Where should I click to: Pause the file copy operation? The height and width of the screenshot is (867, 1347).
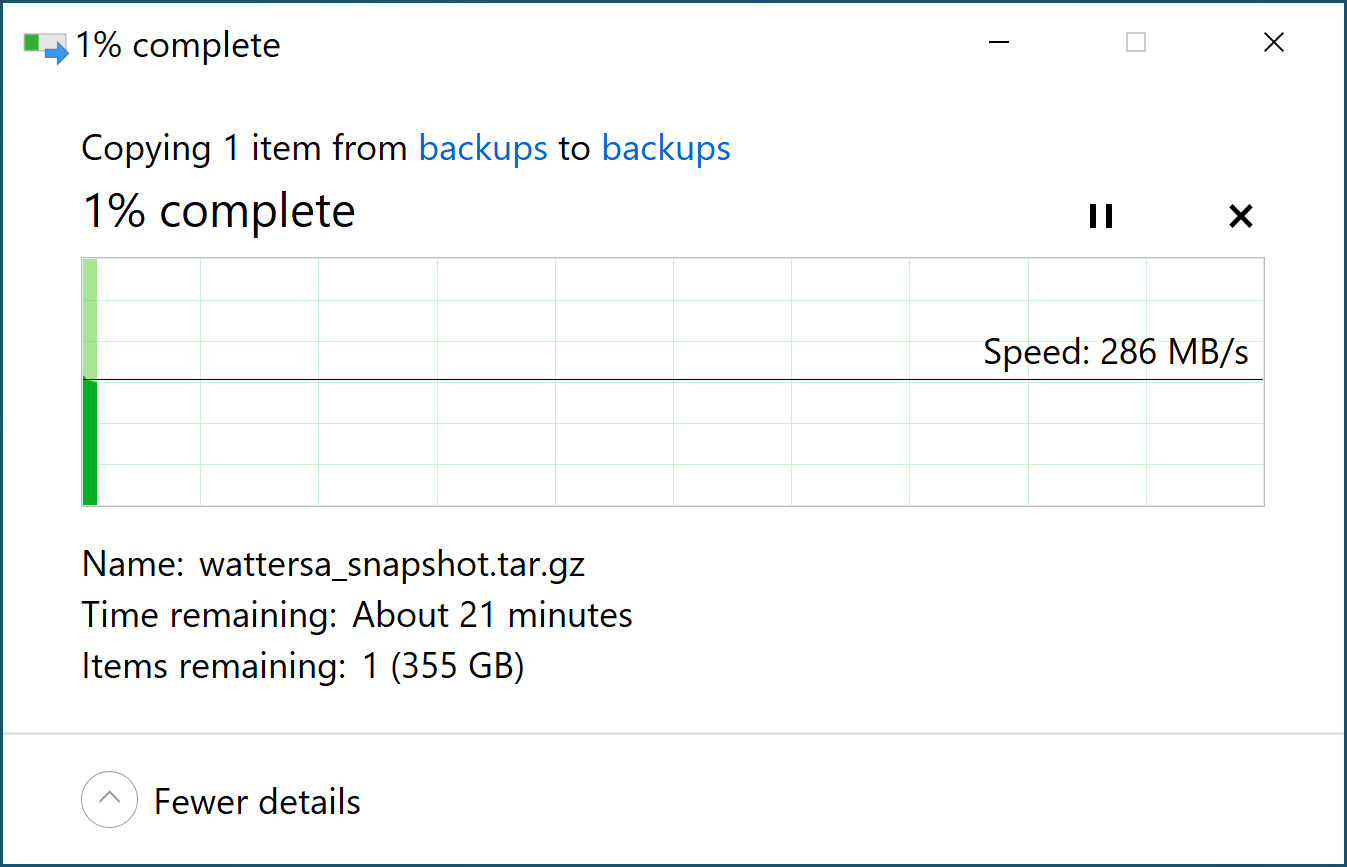coord(1100,216)
